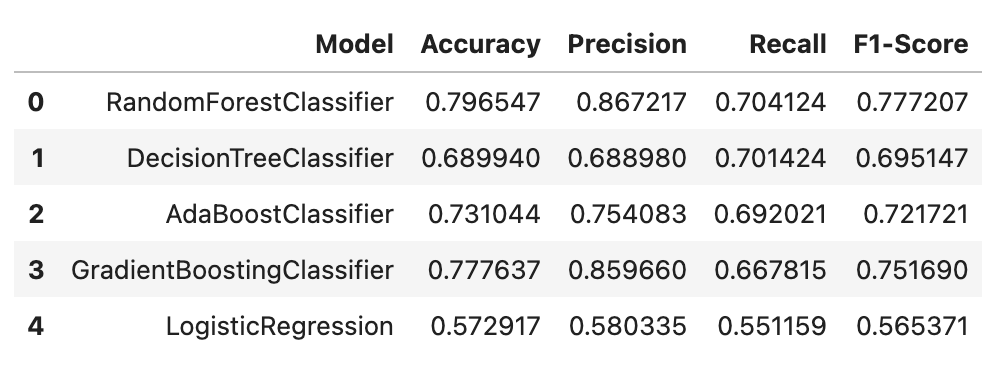Click RandomForest precision value 0.867217

[631, 102]
